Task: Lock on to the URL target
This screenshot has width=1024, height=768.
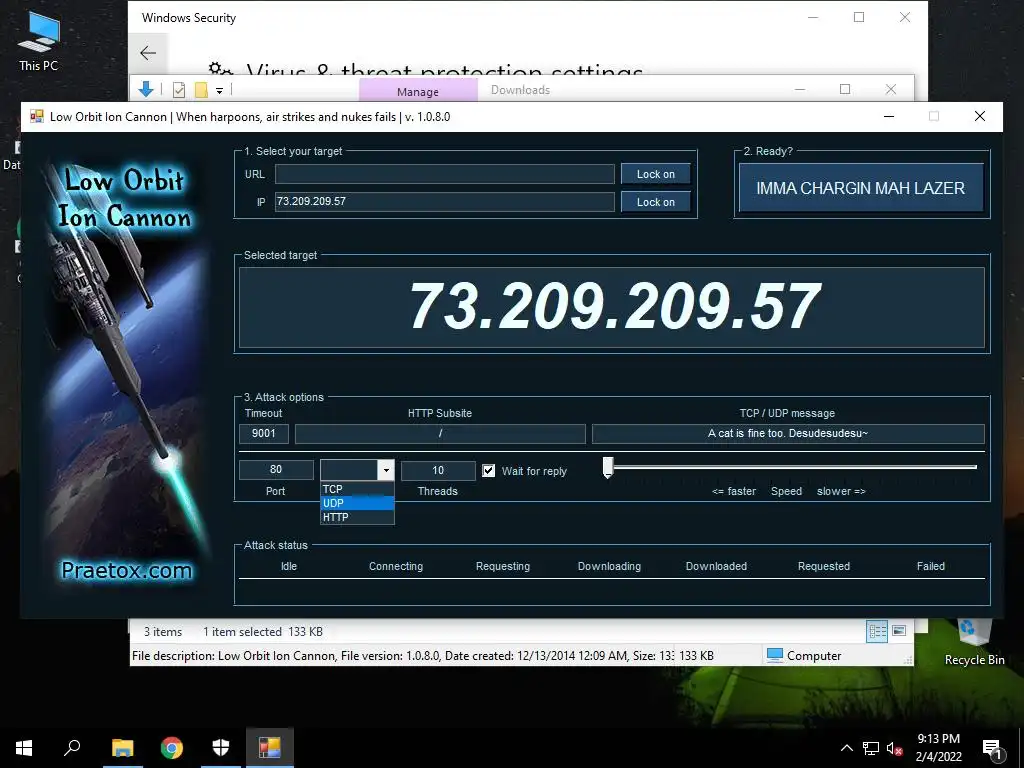Action: (656, 174)
